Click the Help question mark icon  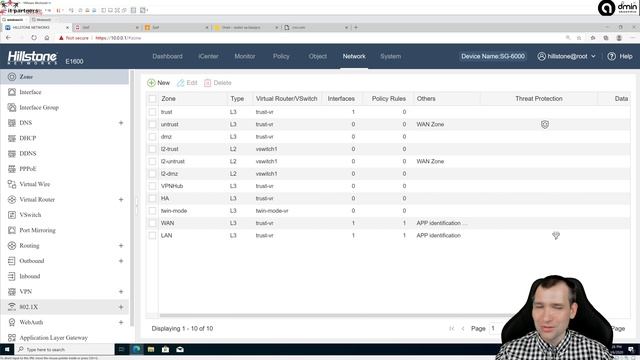pyautogui.click(x=611, y=56)
